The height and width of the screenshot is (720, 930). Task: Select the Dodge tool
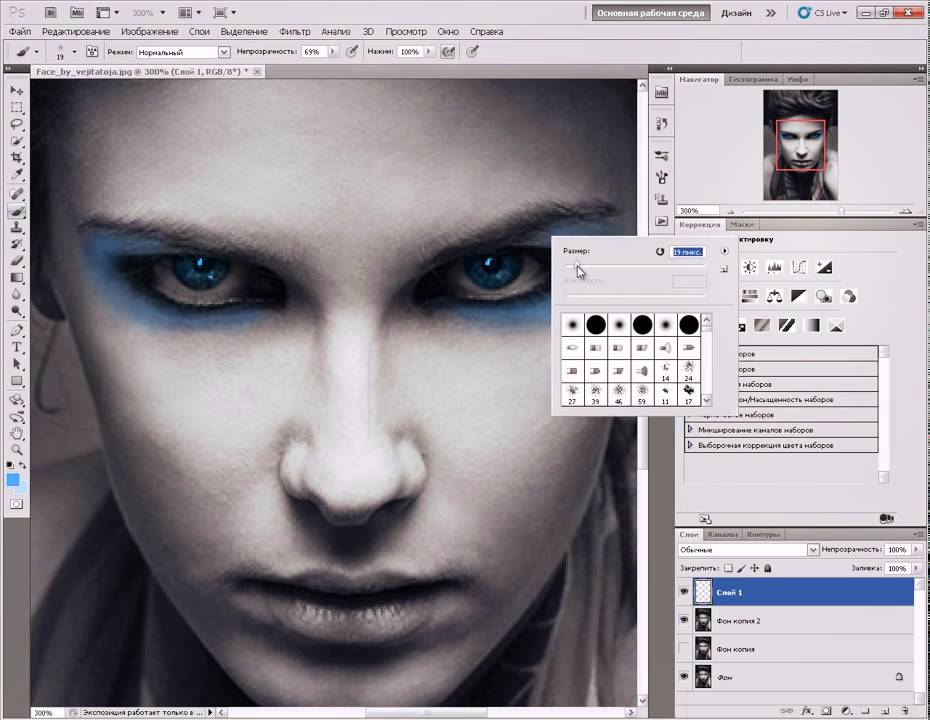17,311
